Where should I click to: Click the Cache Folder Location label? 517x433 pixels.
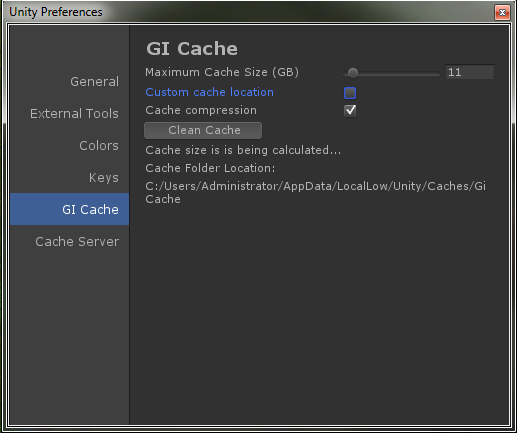pyautogui.click(x=210, y=168)
